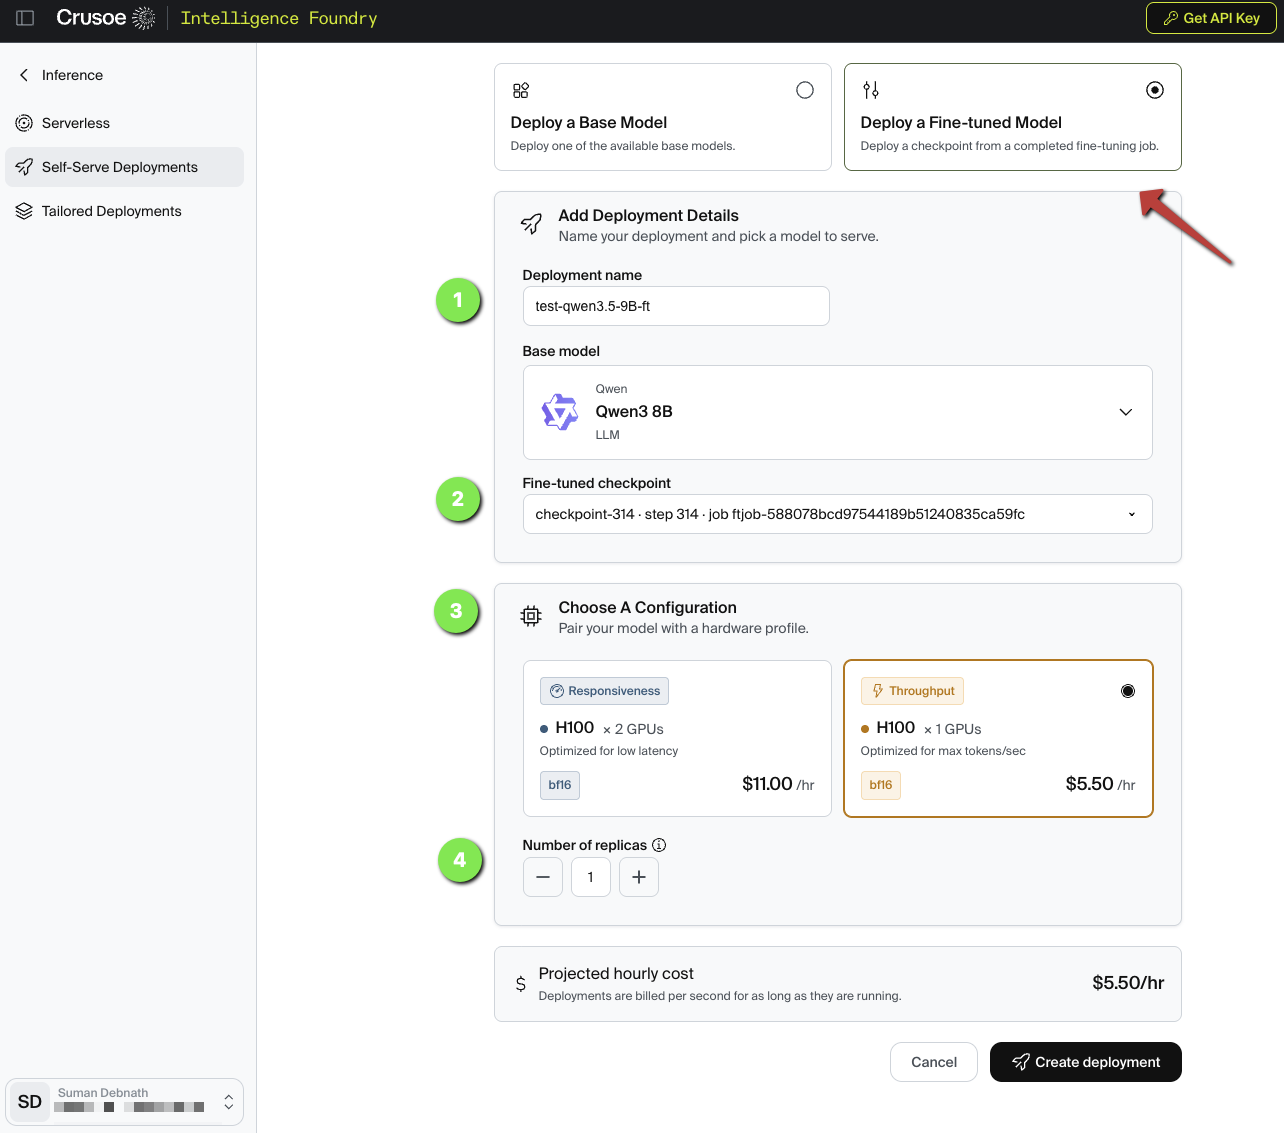
Task: Open the Base model Qwen3 8B dropdown
Action: [x=837, y=412]
